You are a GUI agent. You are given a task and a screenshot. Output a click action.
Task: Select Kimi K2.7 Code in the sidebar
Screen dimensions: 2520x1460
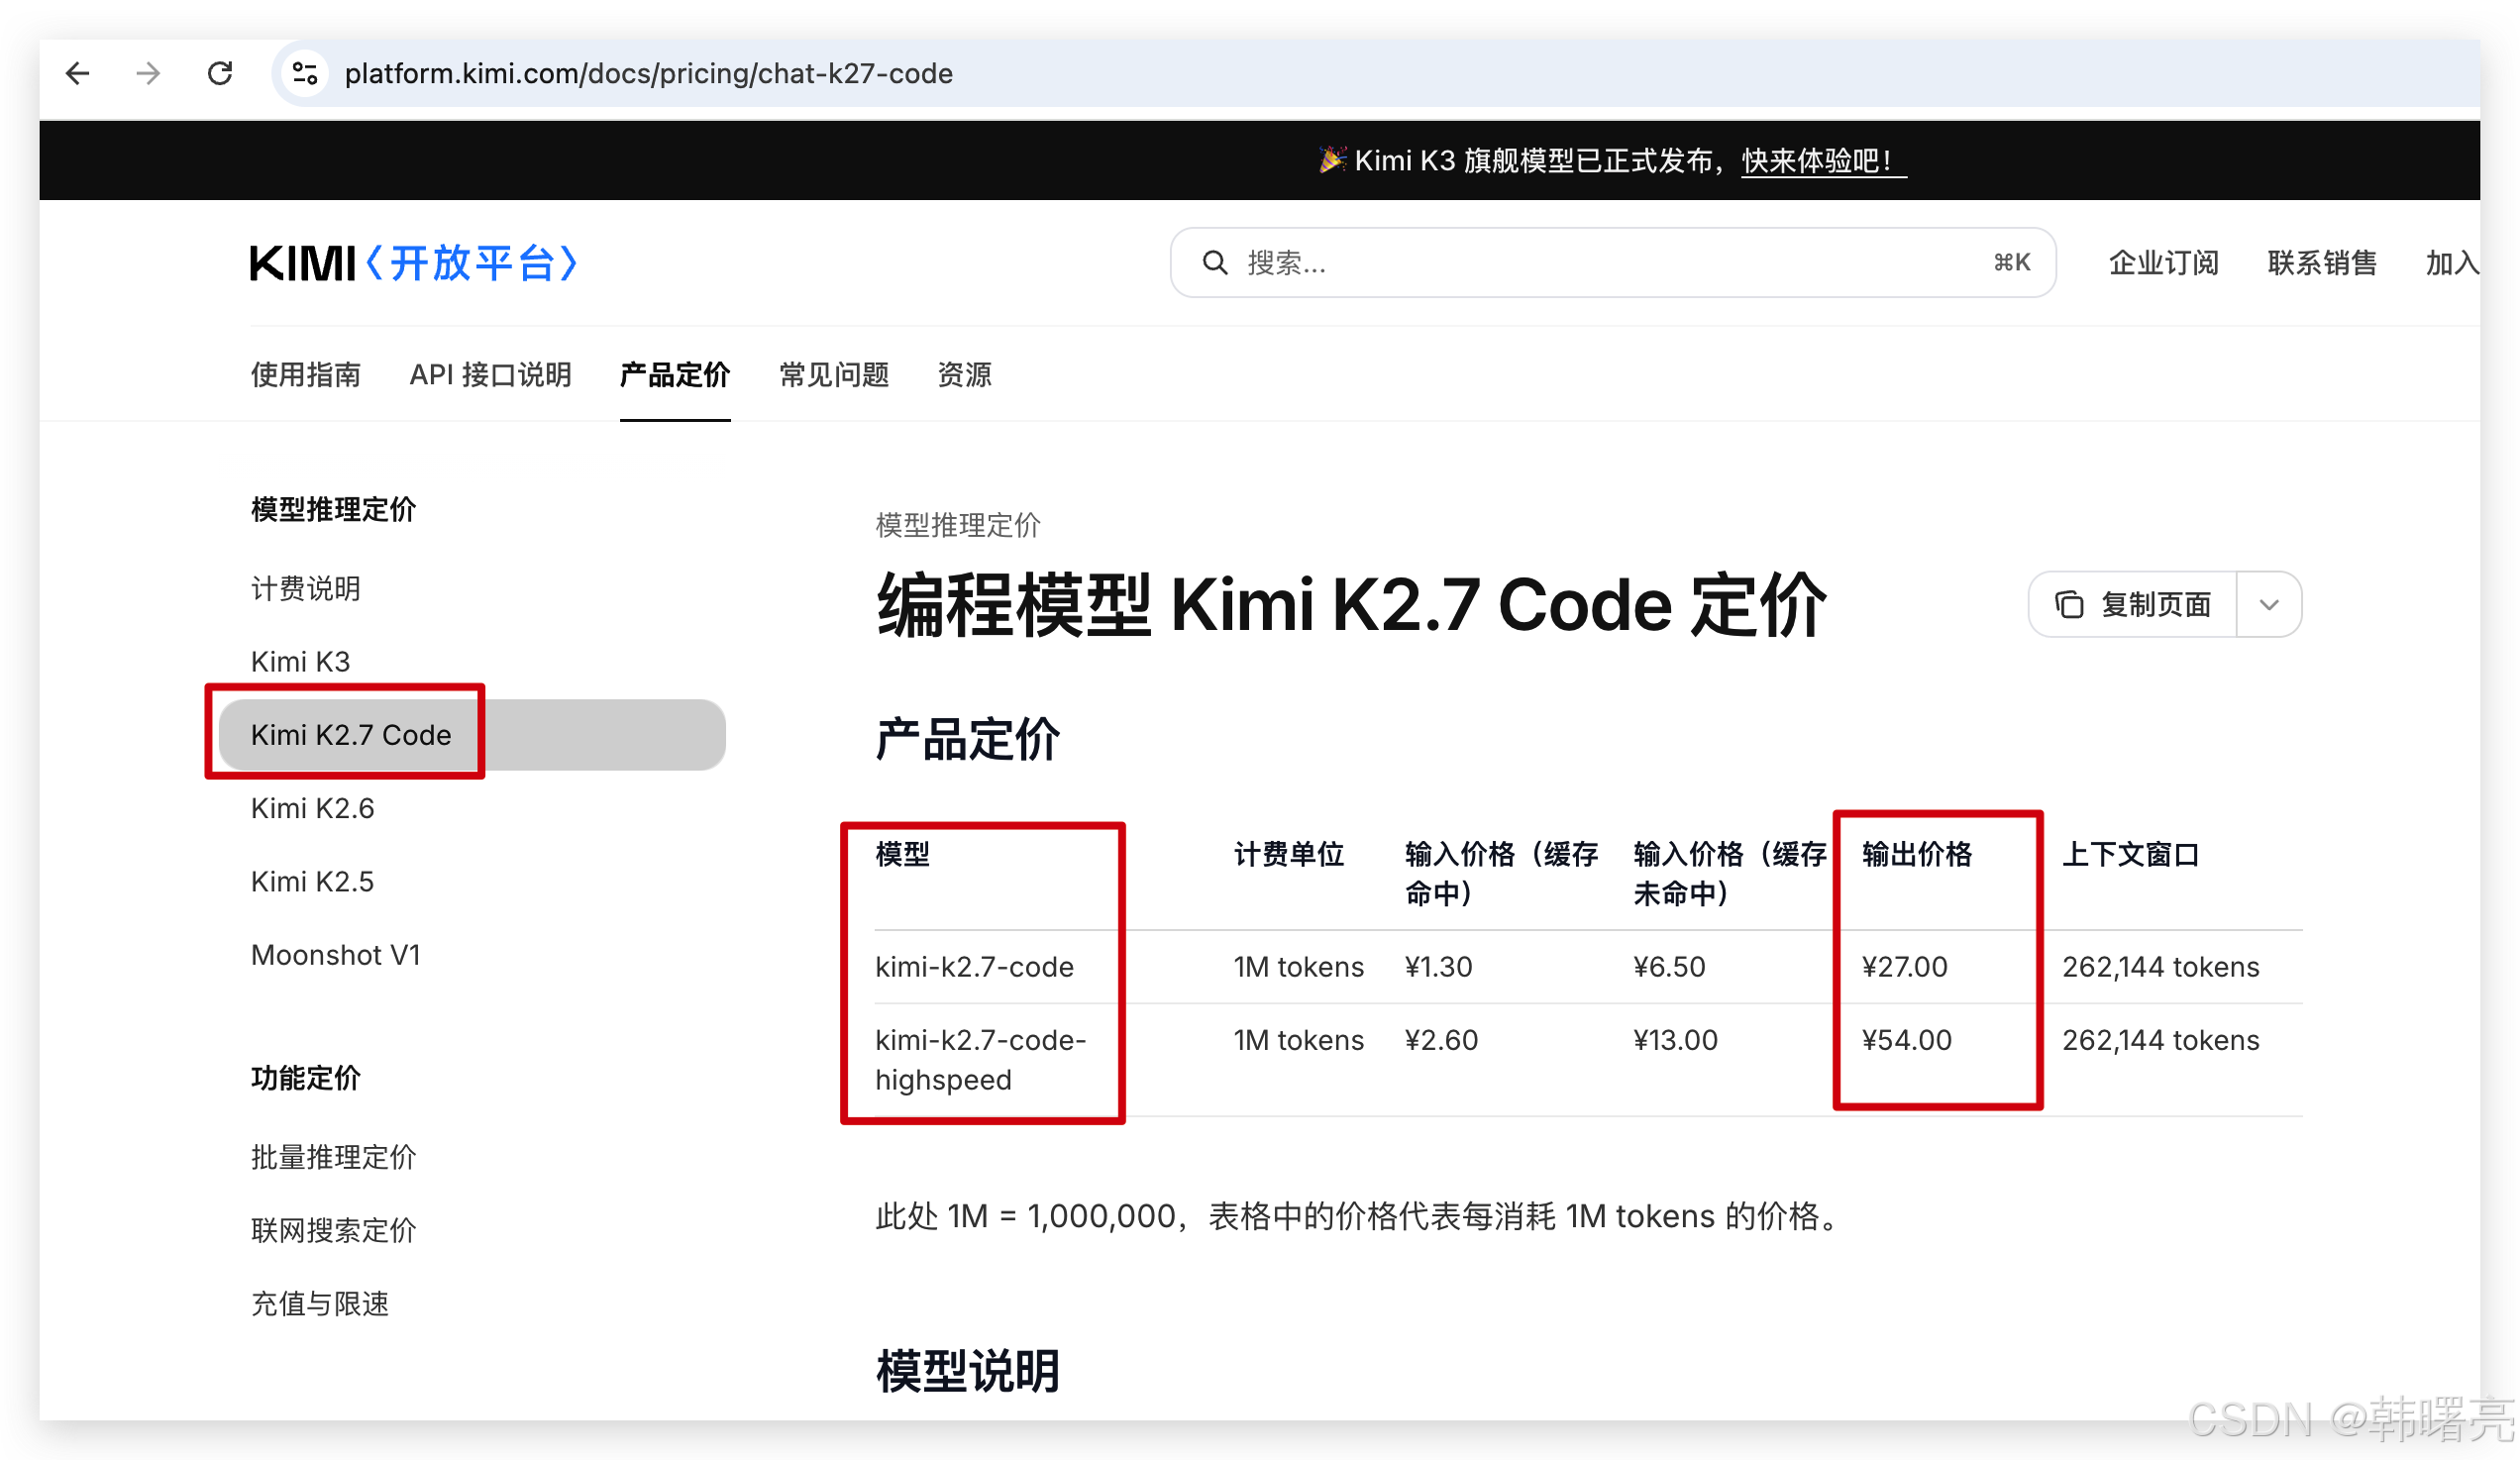point(472,735)
